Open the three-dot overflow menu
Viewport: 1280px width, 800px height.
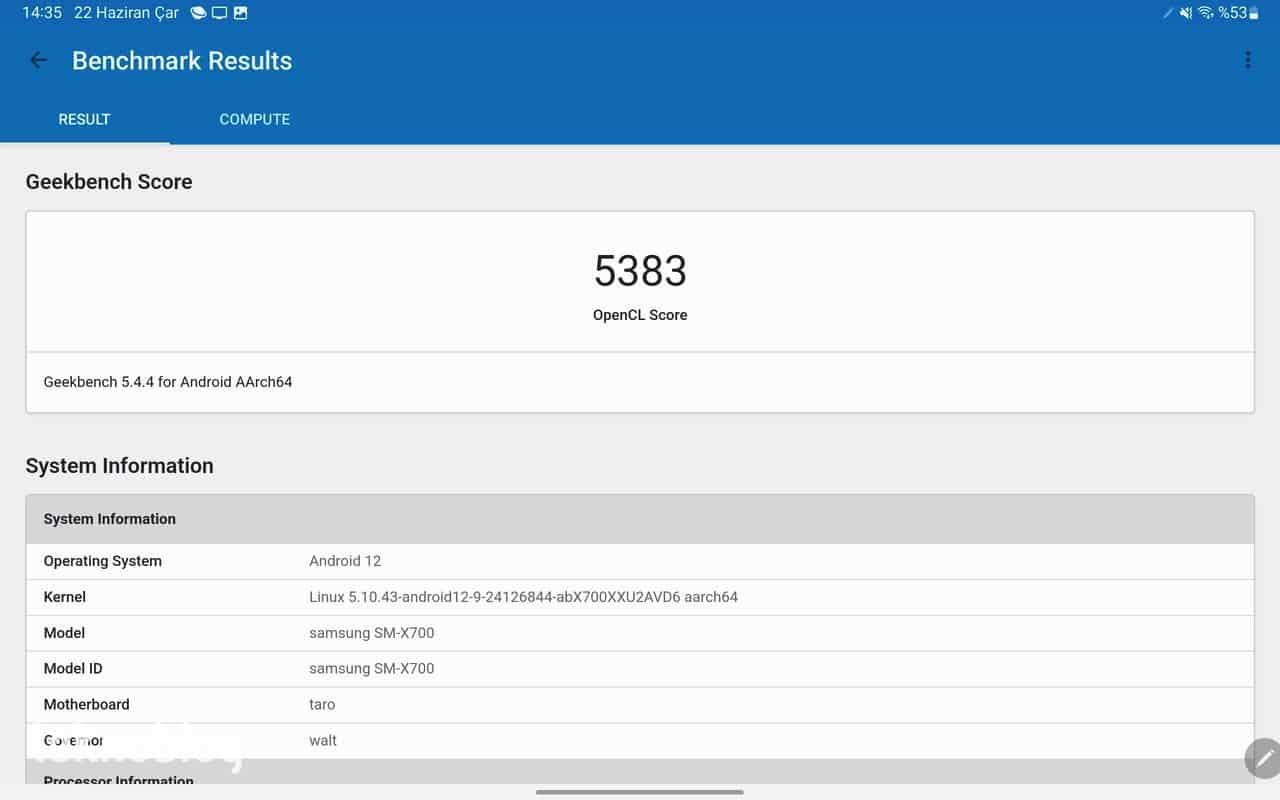pos(1247,60)
